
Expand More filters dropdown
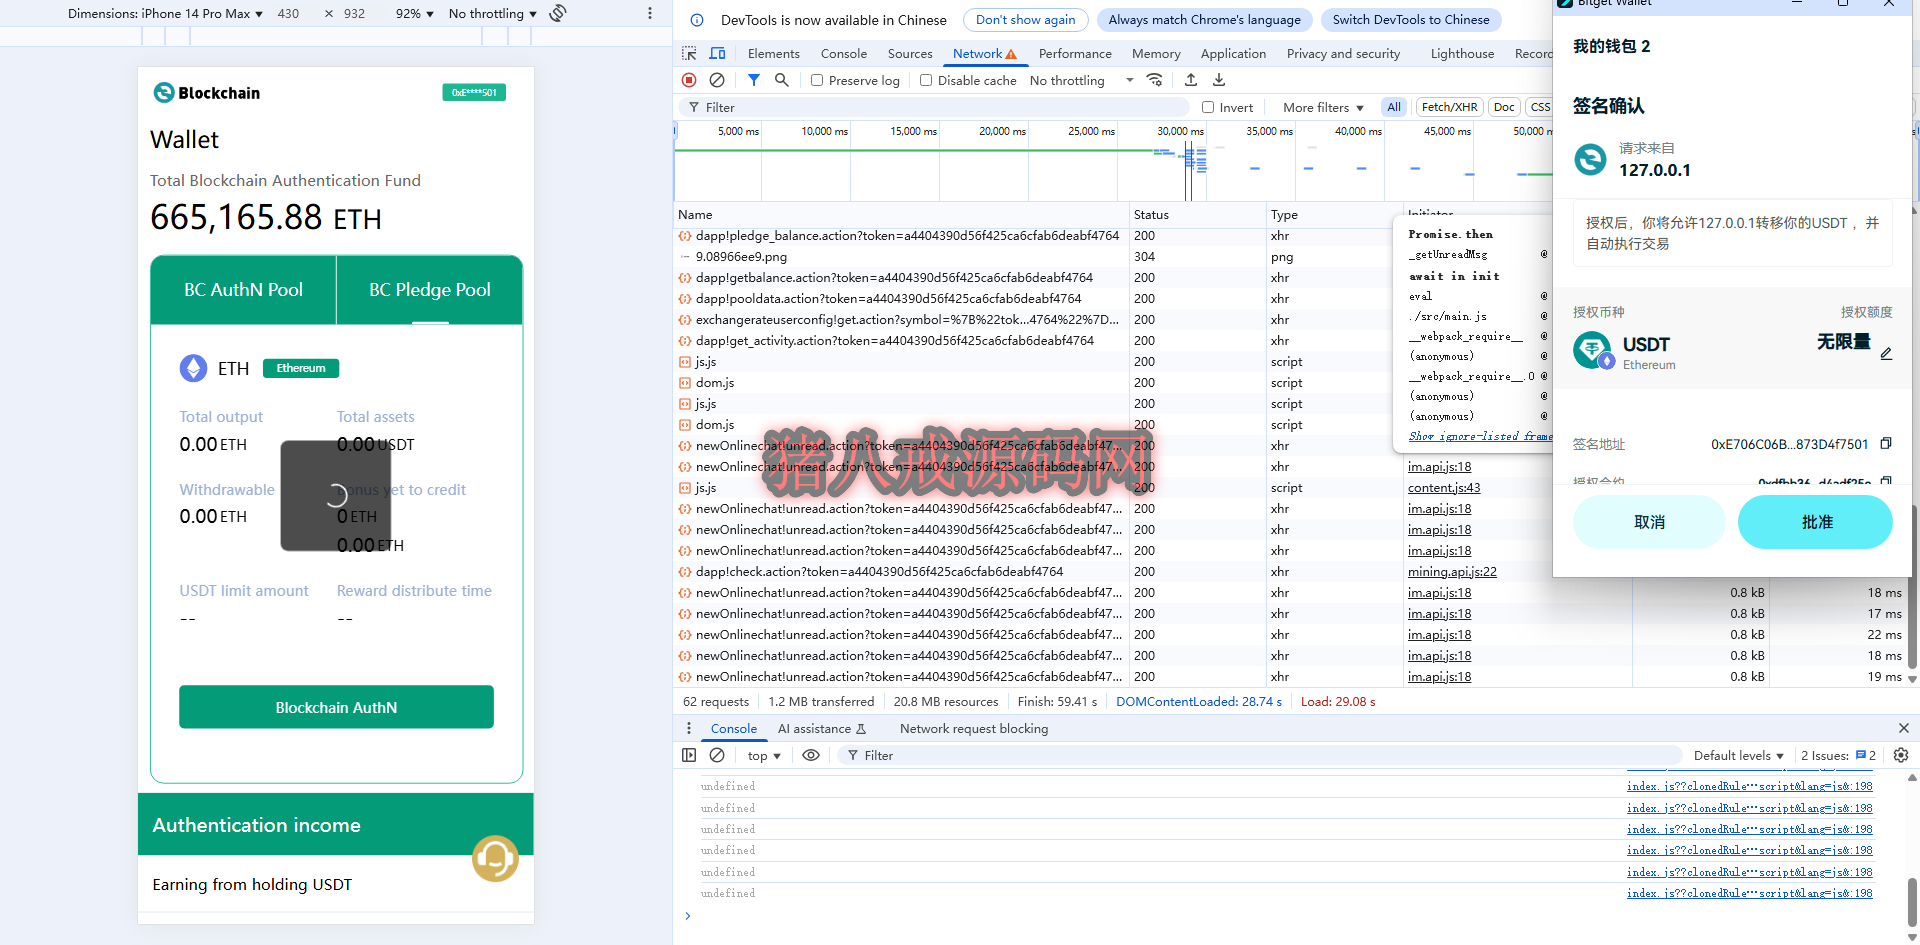click(1323, 107)
